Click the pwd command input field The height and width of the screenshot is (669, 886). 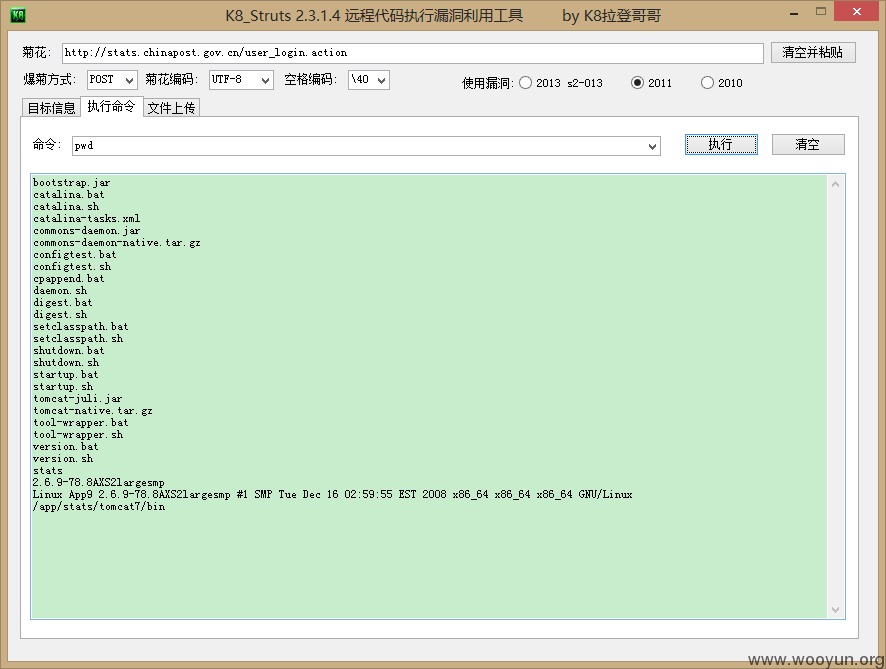pyautogui.click(x=366, y=146)
